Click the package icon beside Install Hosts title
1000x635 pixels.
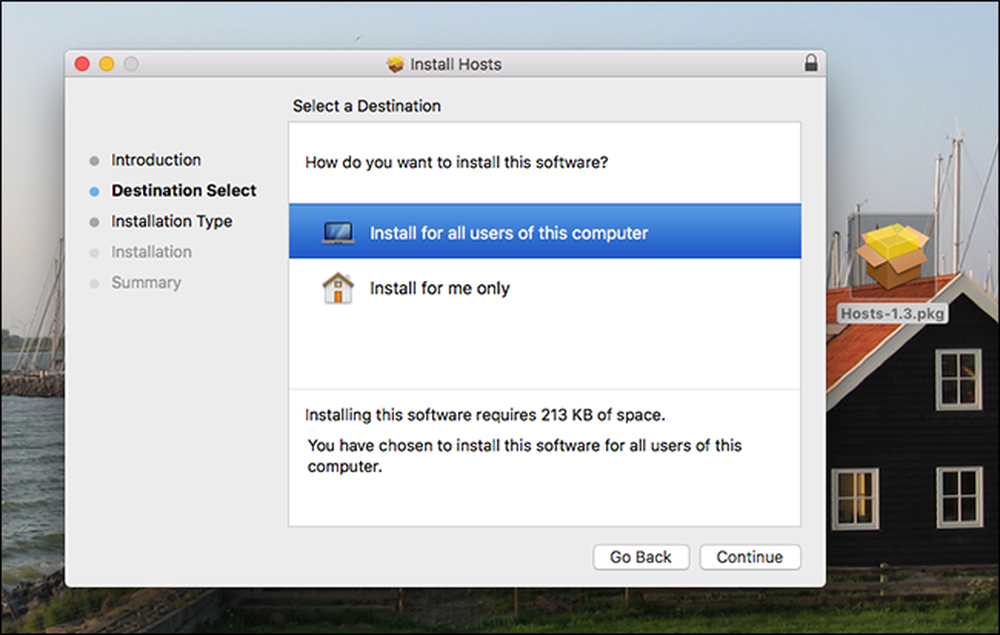(x=395, y=64)
